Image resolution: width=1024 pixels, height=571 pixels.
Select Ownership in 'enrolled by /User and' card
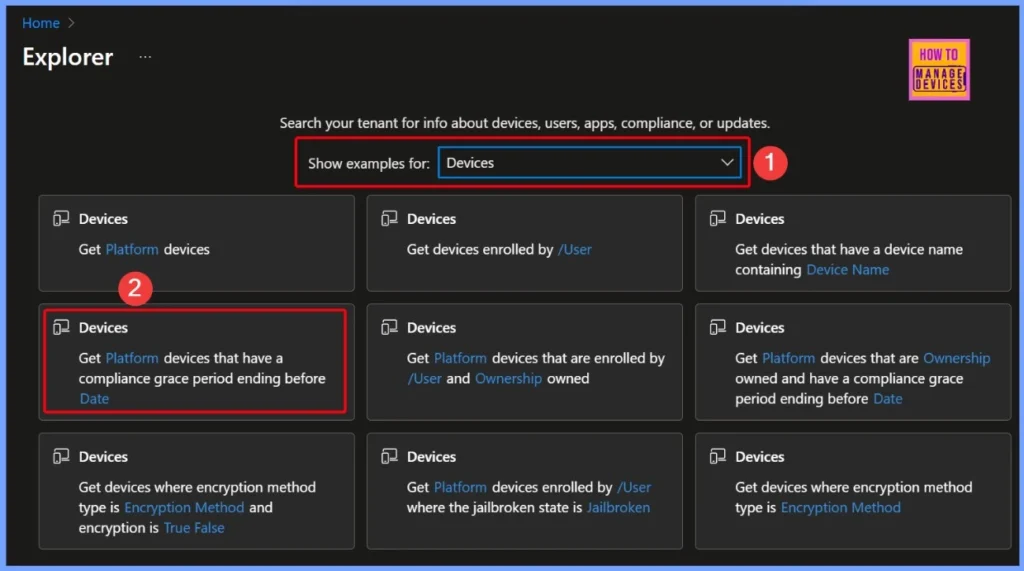point(508,378)
